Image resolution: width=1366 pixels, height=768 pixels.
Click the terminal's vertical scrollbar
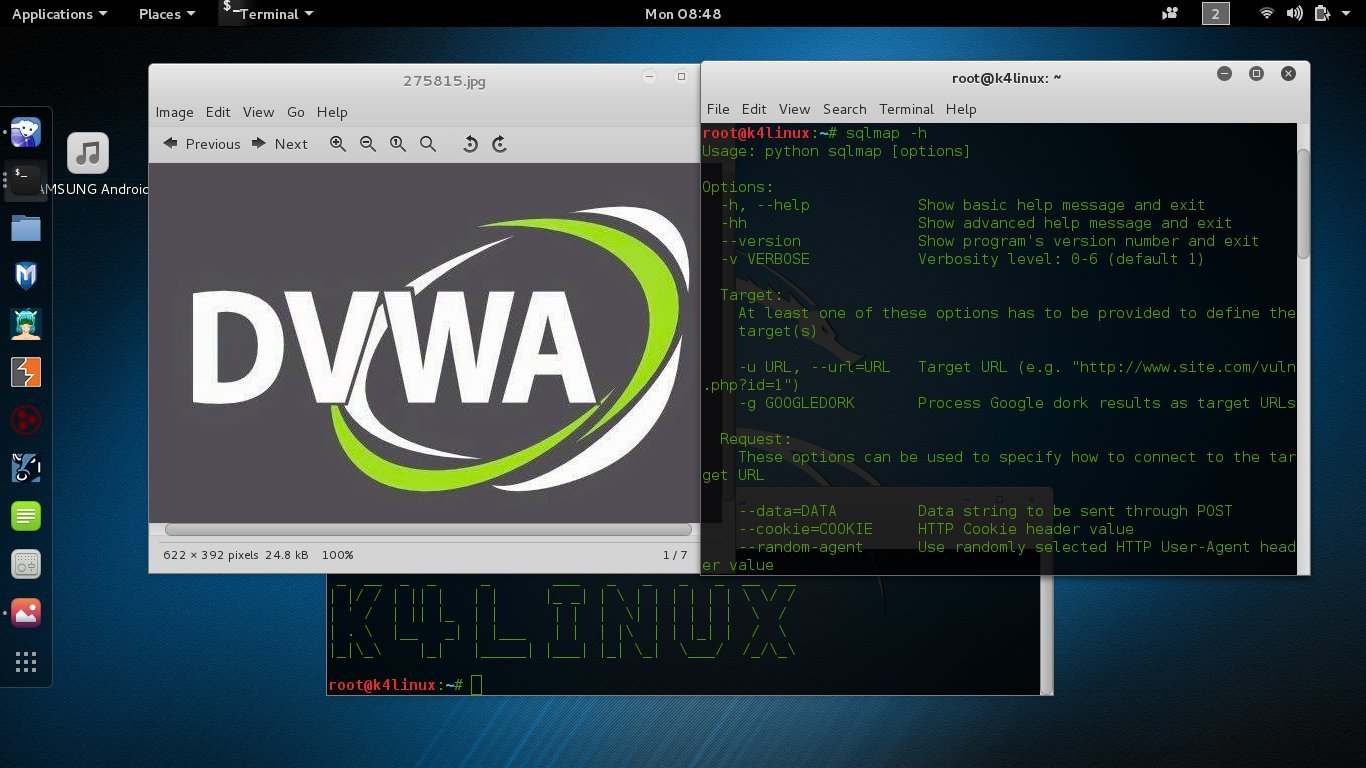pyautogui.click(x=1303, y=205)
